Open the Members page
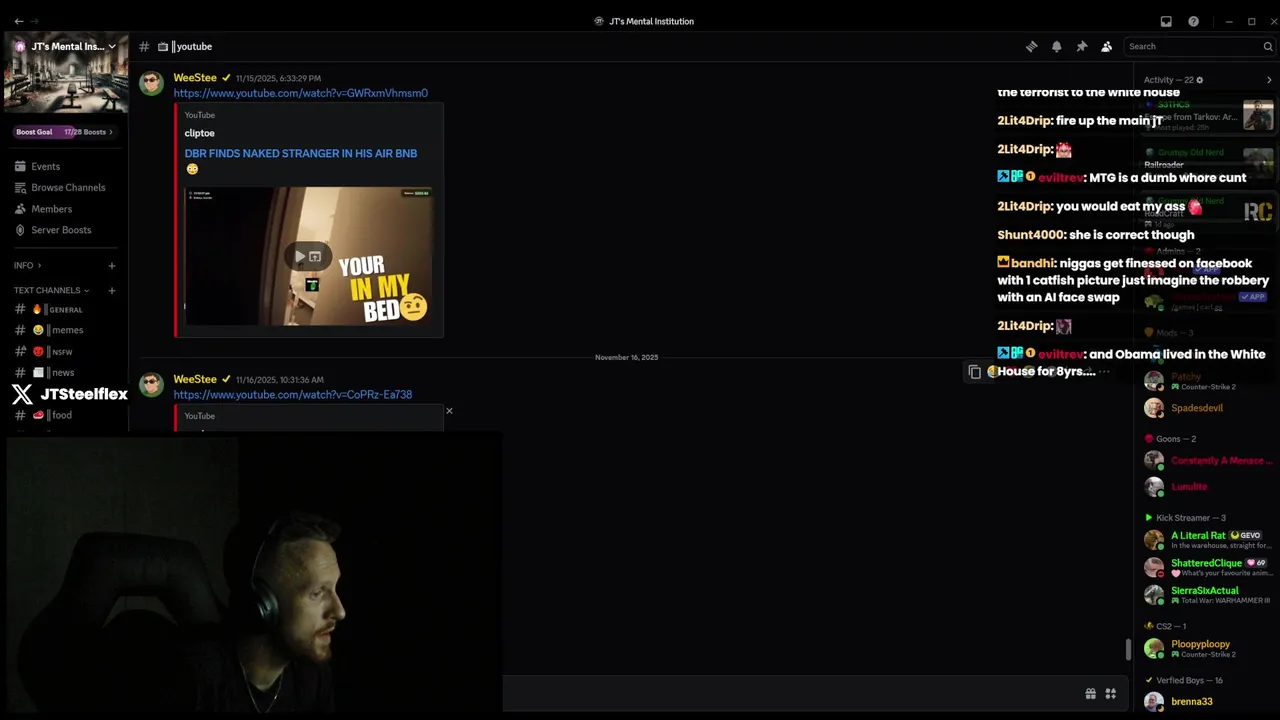Viewport: 1280px width, 720px height. (x=64, y=209)
